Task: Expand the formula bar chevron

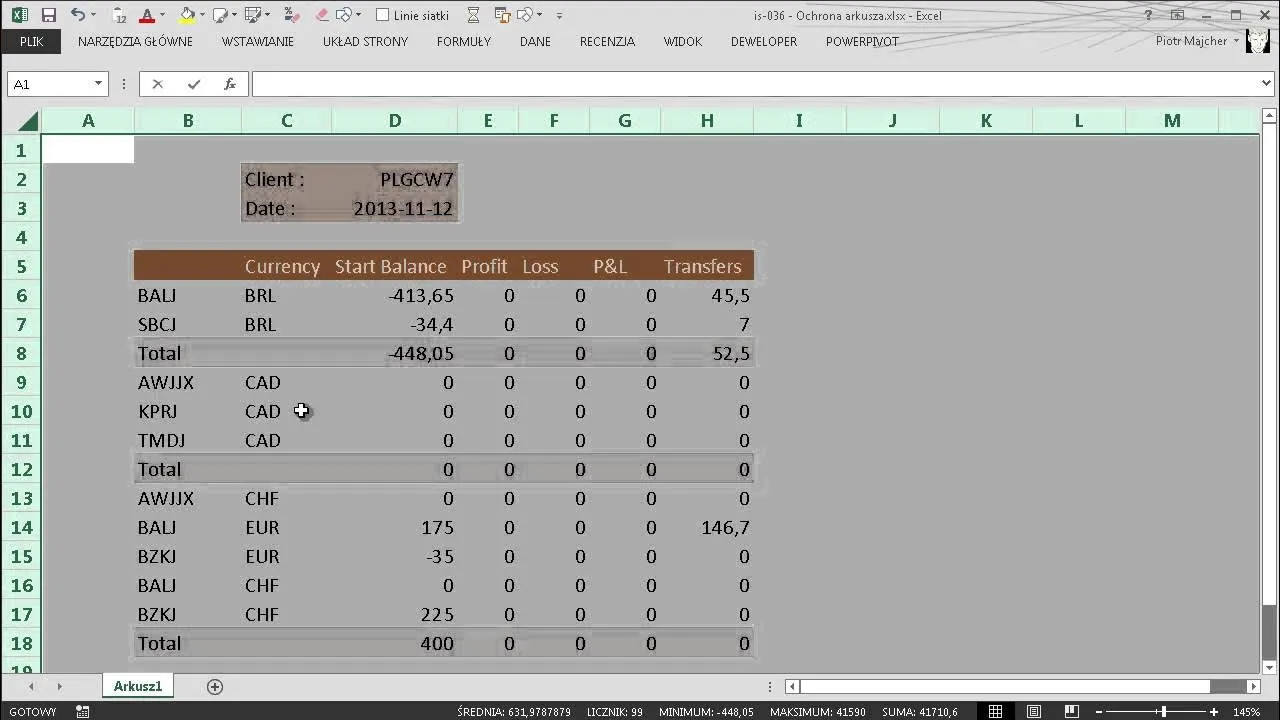Action: tap(1264, 84)
